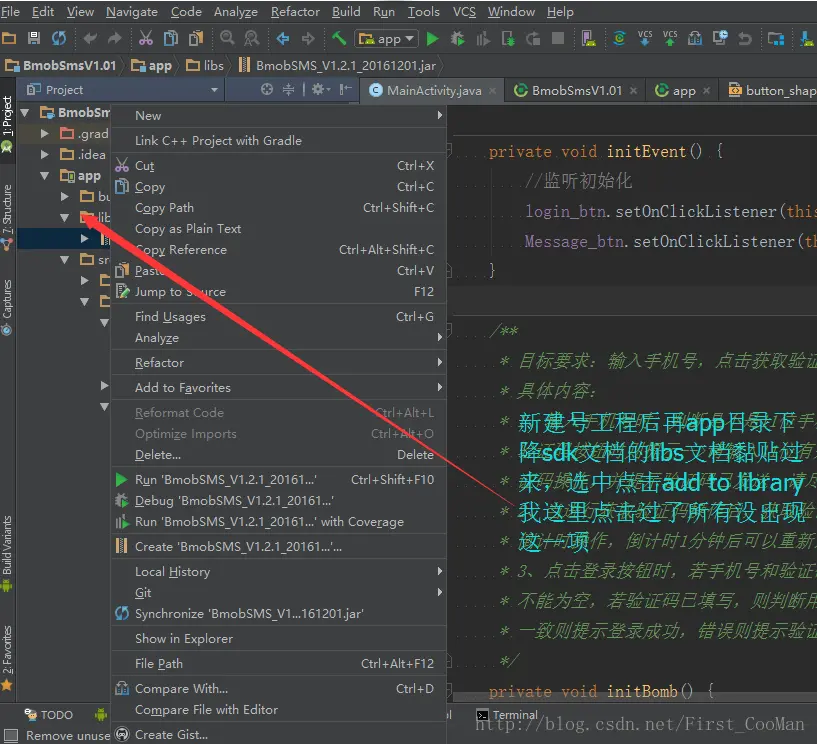Viewport: 817px width, 744px height.
Task: Click the Synchronize refresh icon in toolbar
Action: [59, 39]
